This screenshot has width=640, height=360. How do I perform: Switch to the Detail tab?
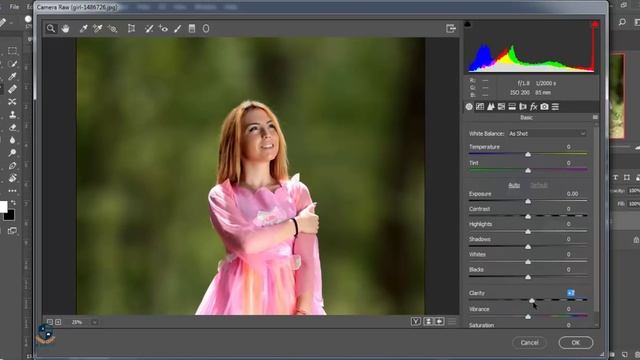click(491, 107)
